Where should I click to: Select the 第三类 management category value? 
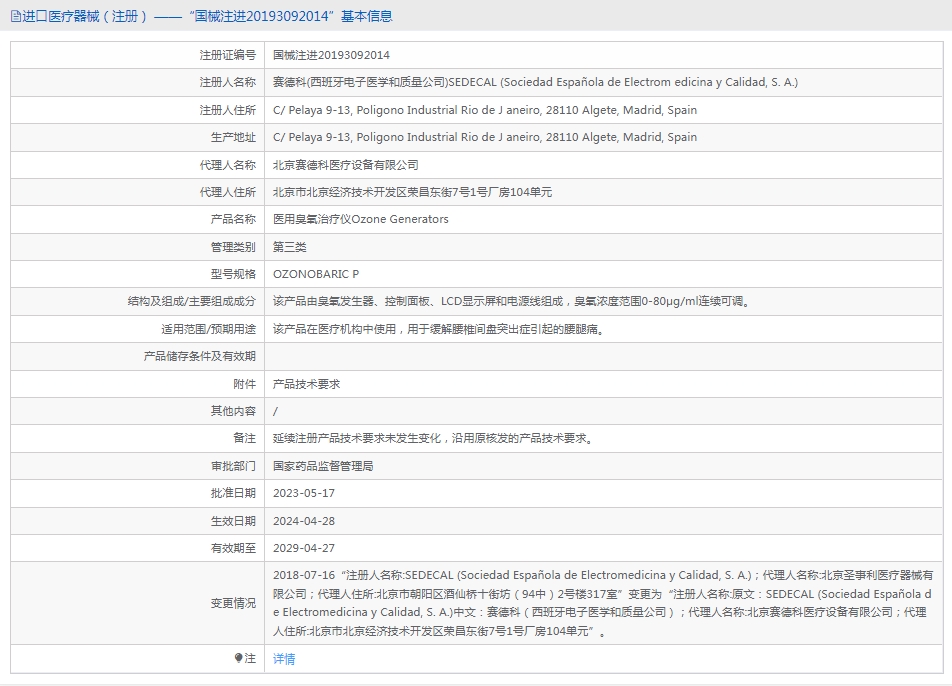pyautogui.click(x=290, y=247)
